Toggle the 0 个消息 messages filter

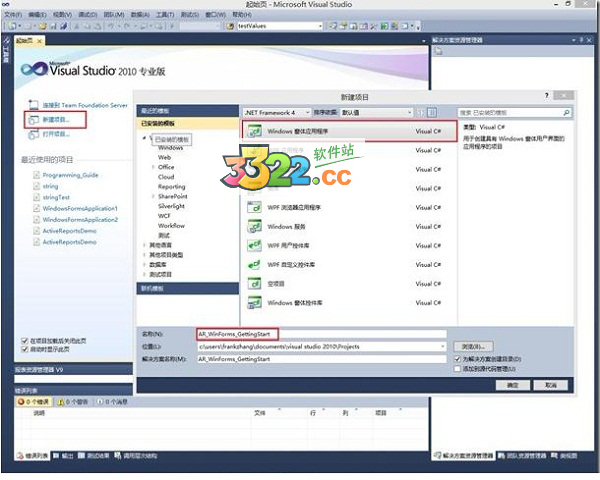112,402
